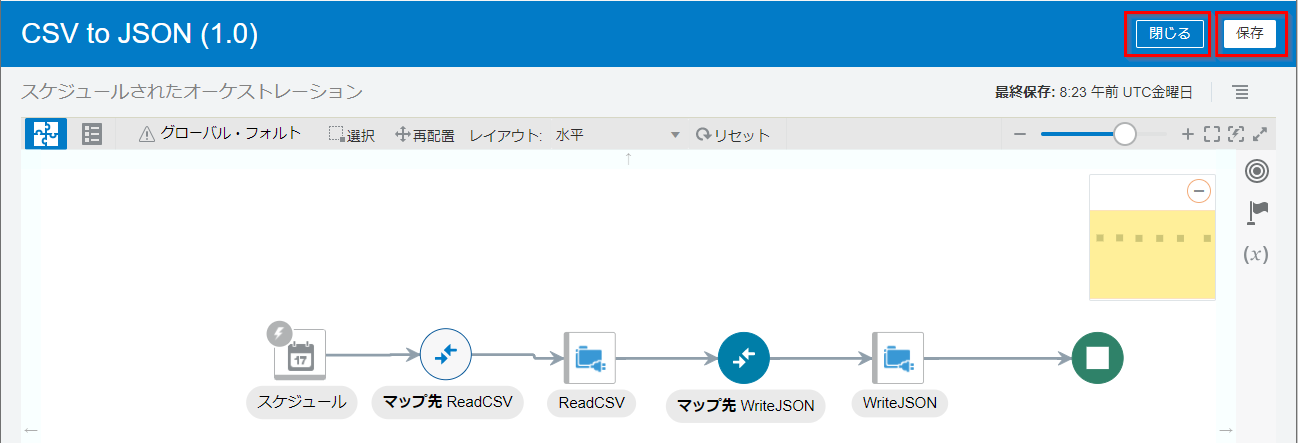The height and width of the screenshot is (443, 1298).
Task: Click the リセット layout reset option
Action: tap(733, 135)
